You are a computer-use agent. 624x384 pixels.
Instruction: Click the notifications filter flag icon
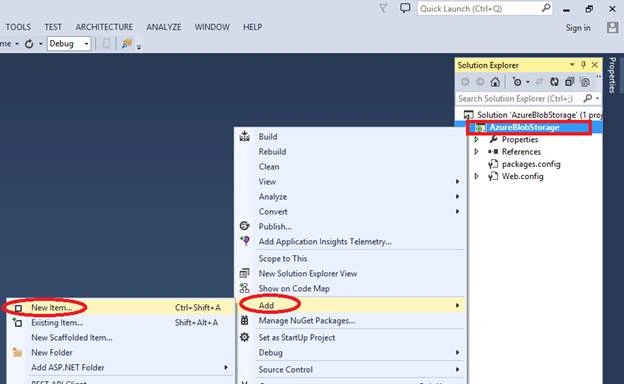click(383, 8)
